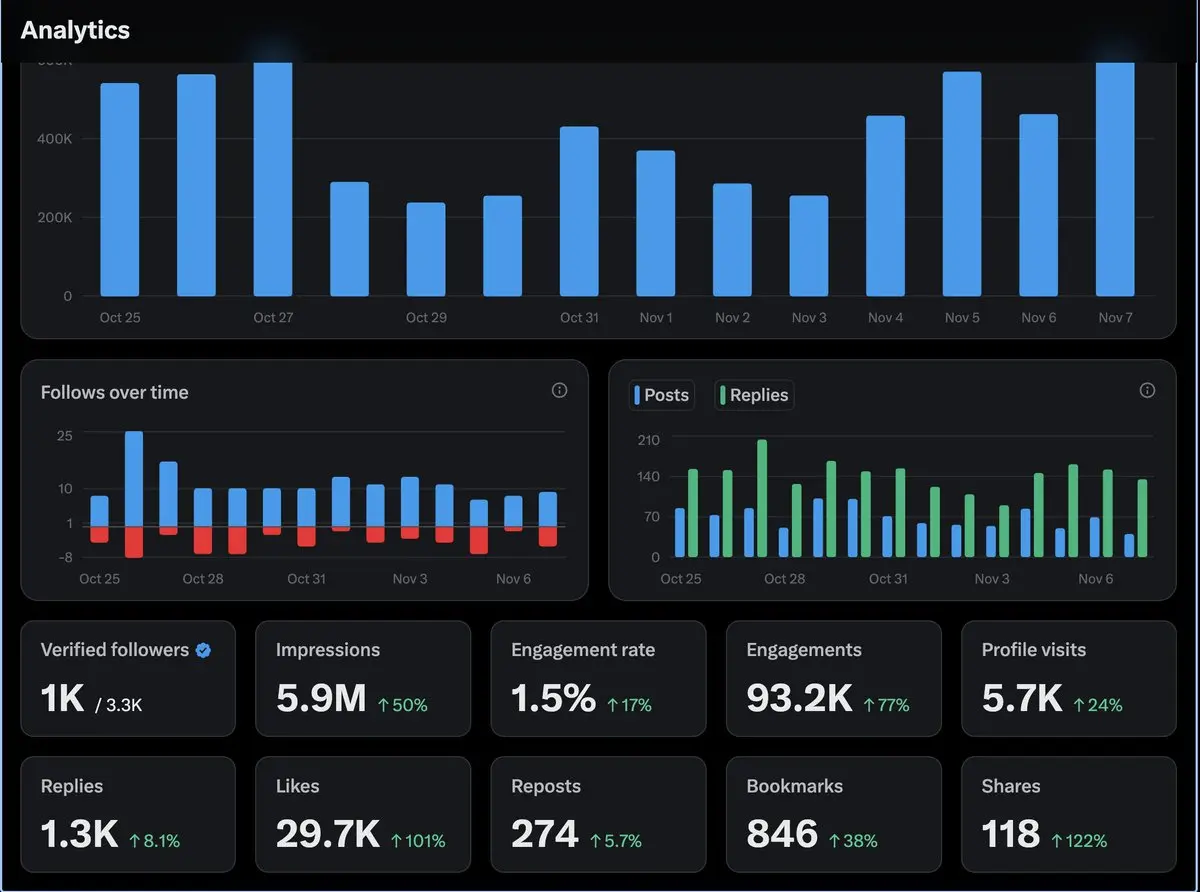Select the Likes metric card
Viewport: 1200px width, 892px height.
click(363, 814)
